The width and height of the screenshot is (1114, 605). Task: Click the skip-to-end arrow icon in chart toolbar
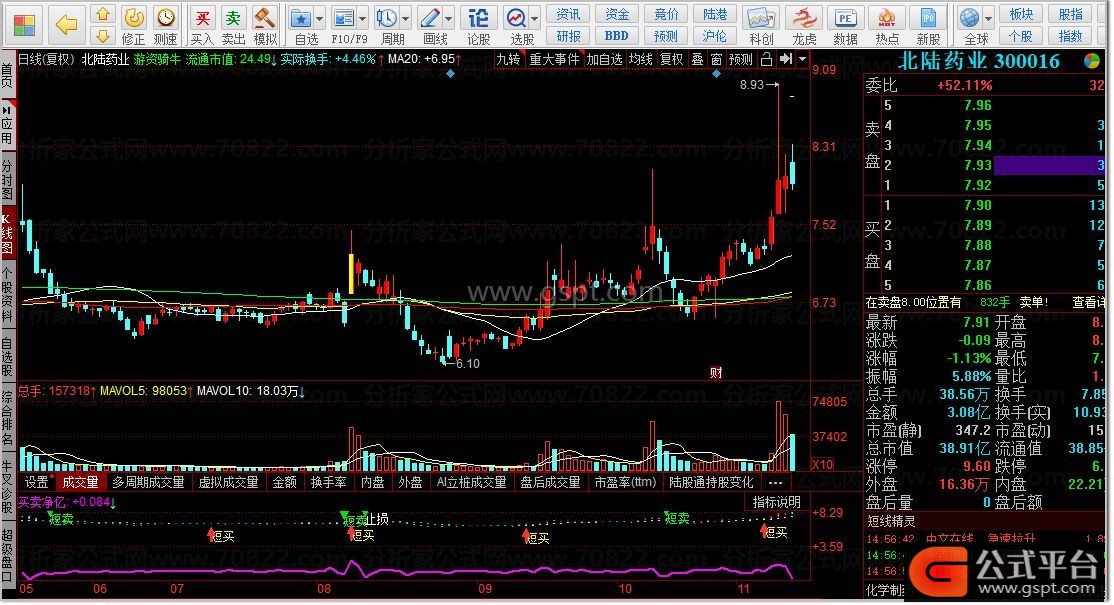click(x=785, y=59)
